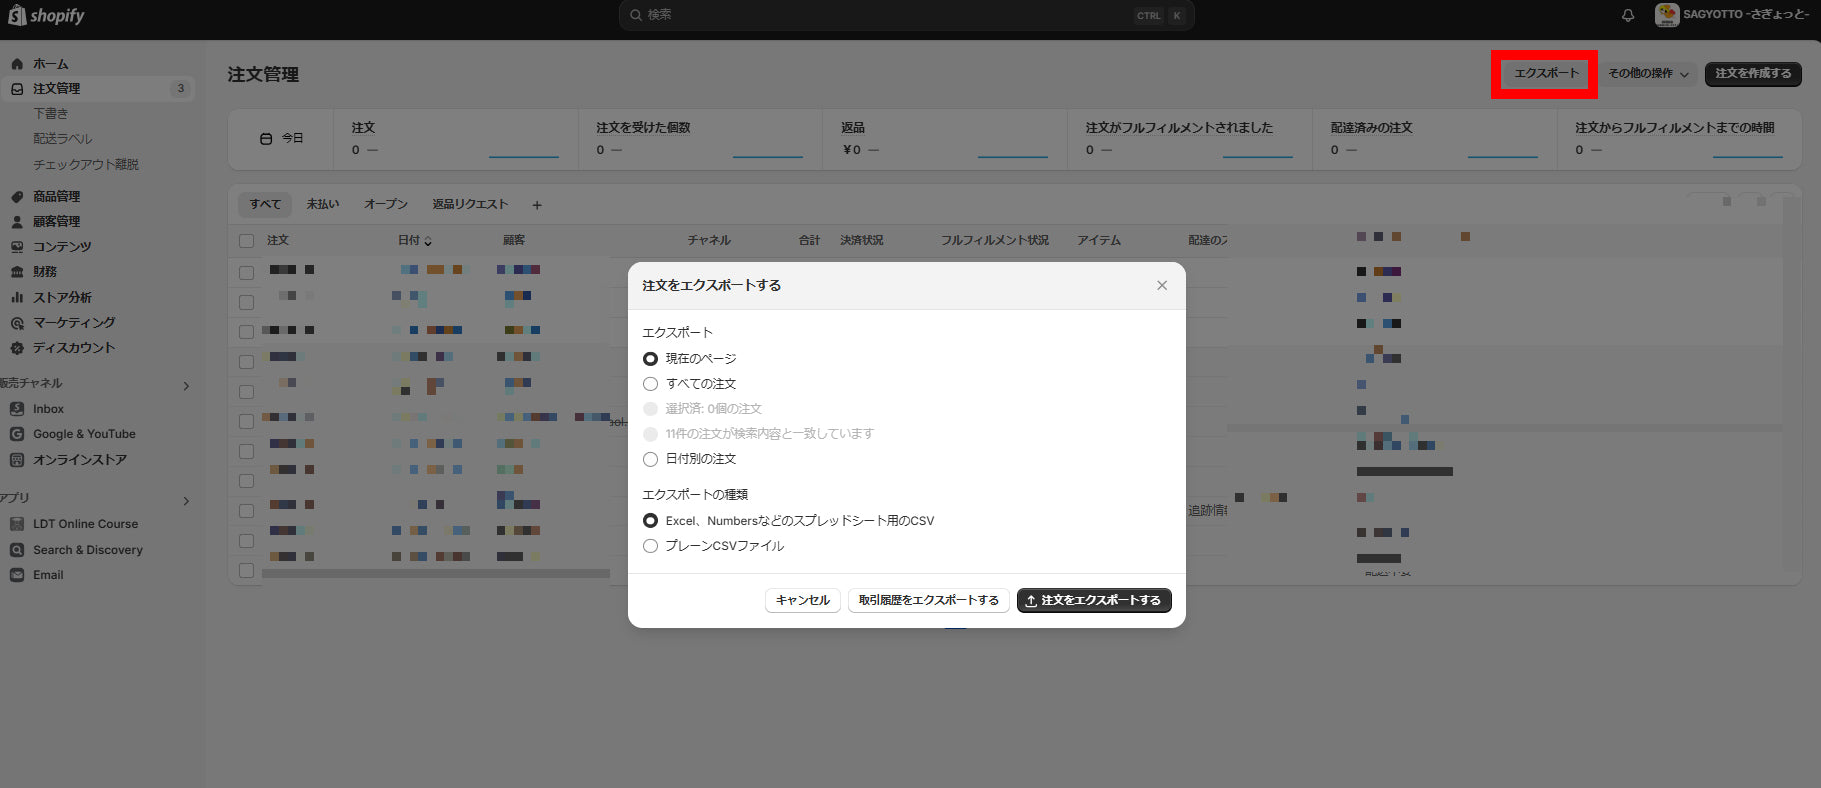Open the 今日 date range picker
Image resolution: width=1821 pixels, height=788 pixels.
[x=281, y=139]
